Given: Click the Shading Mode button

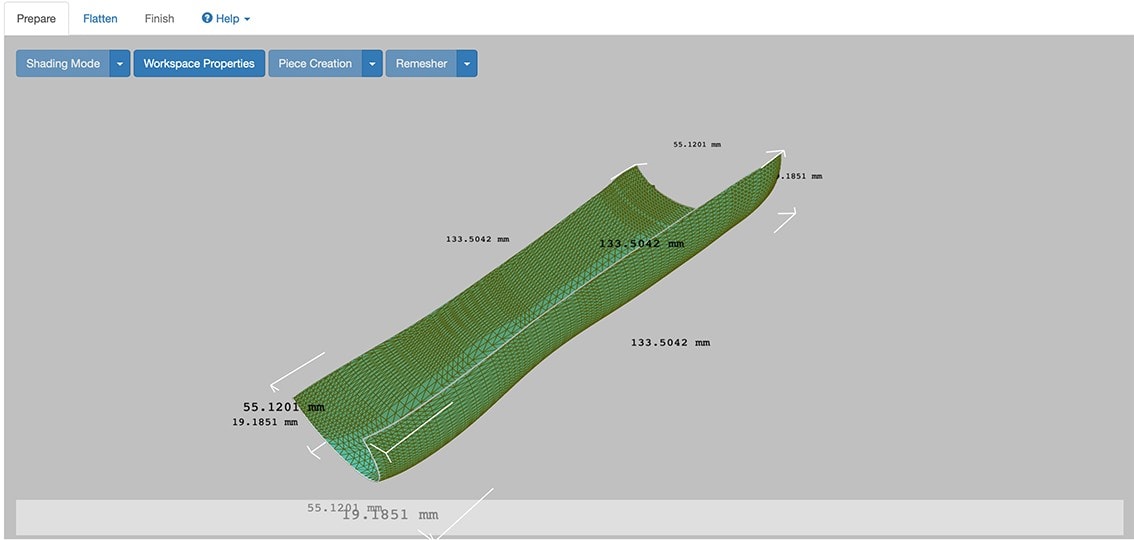Looking at the screenshot, I should point(63,64).
